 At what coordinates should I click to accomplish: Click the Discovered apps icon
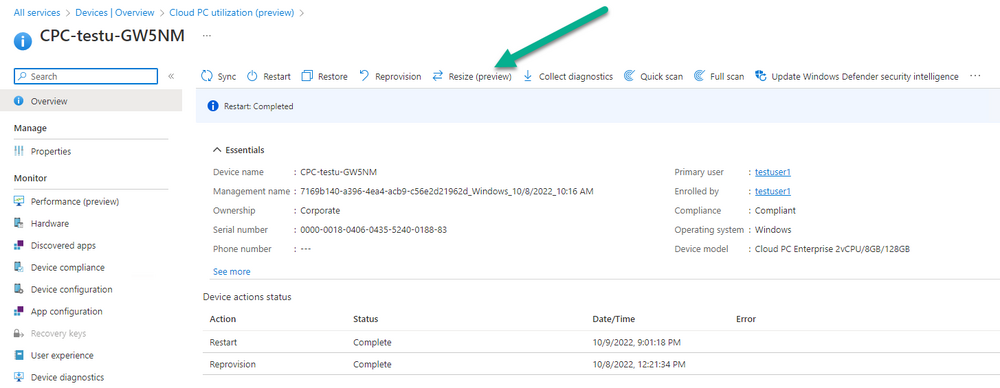[x=19, y=246]
